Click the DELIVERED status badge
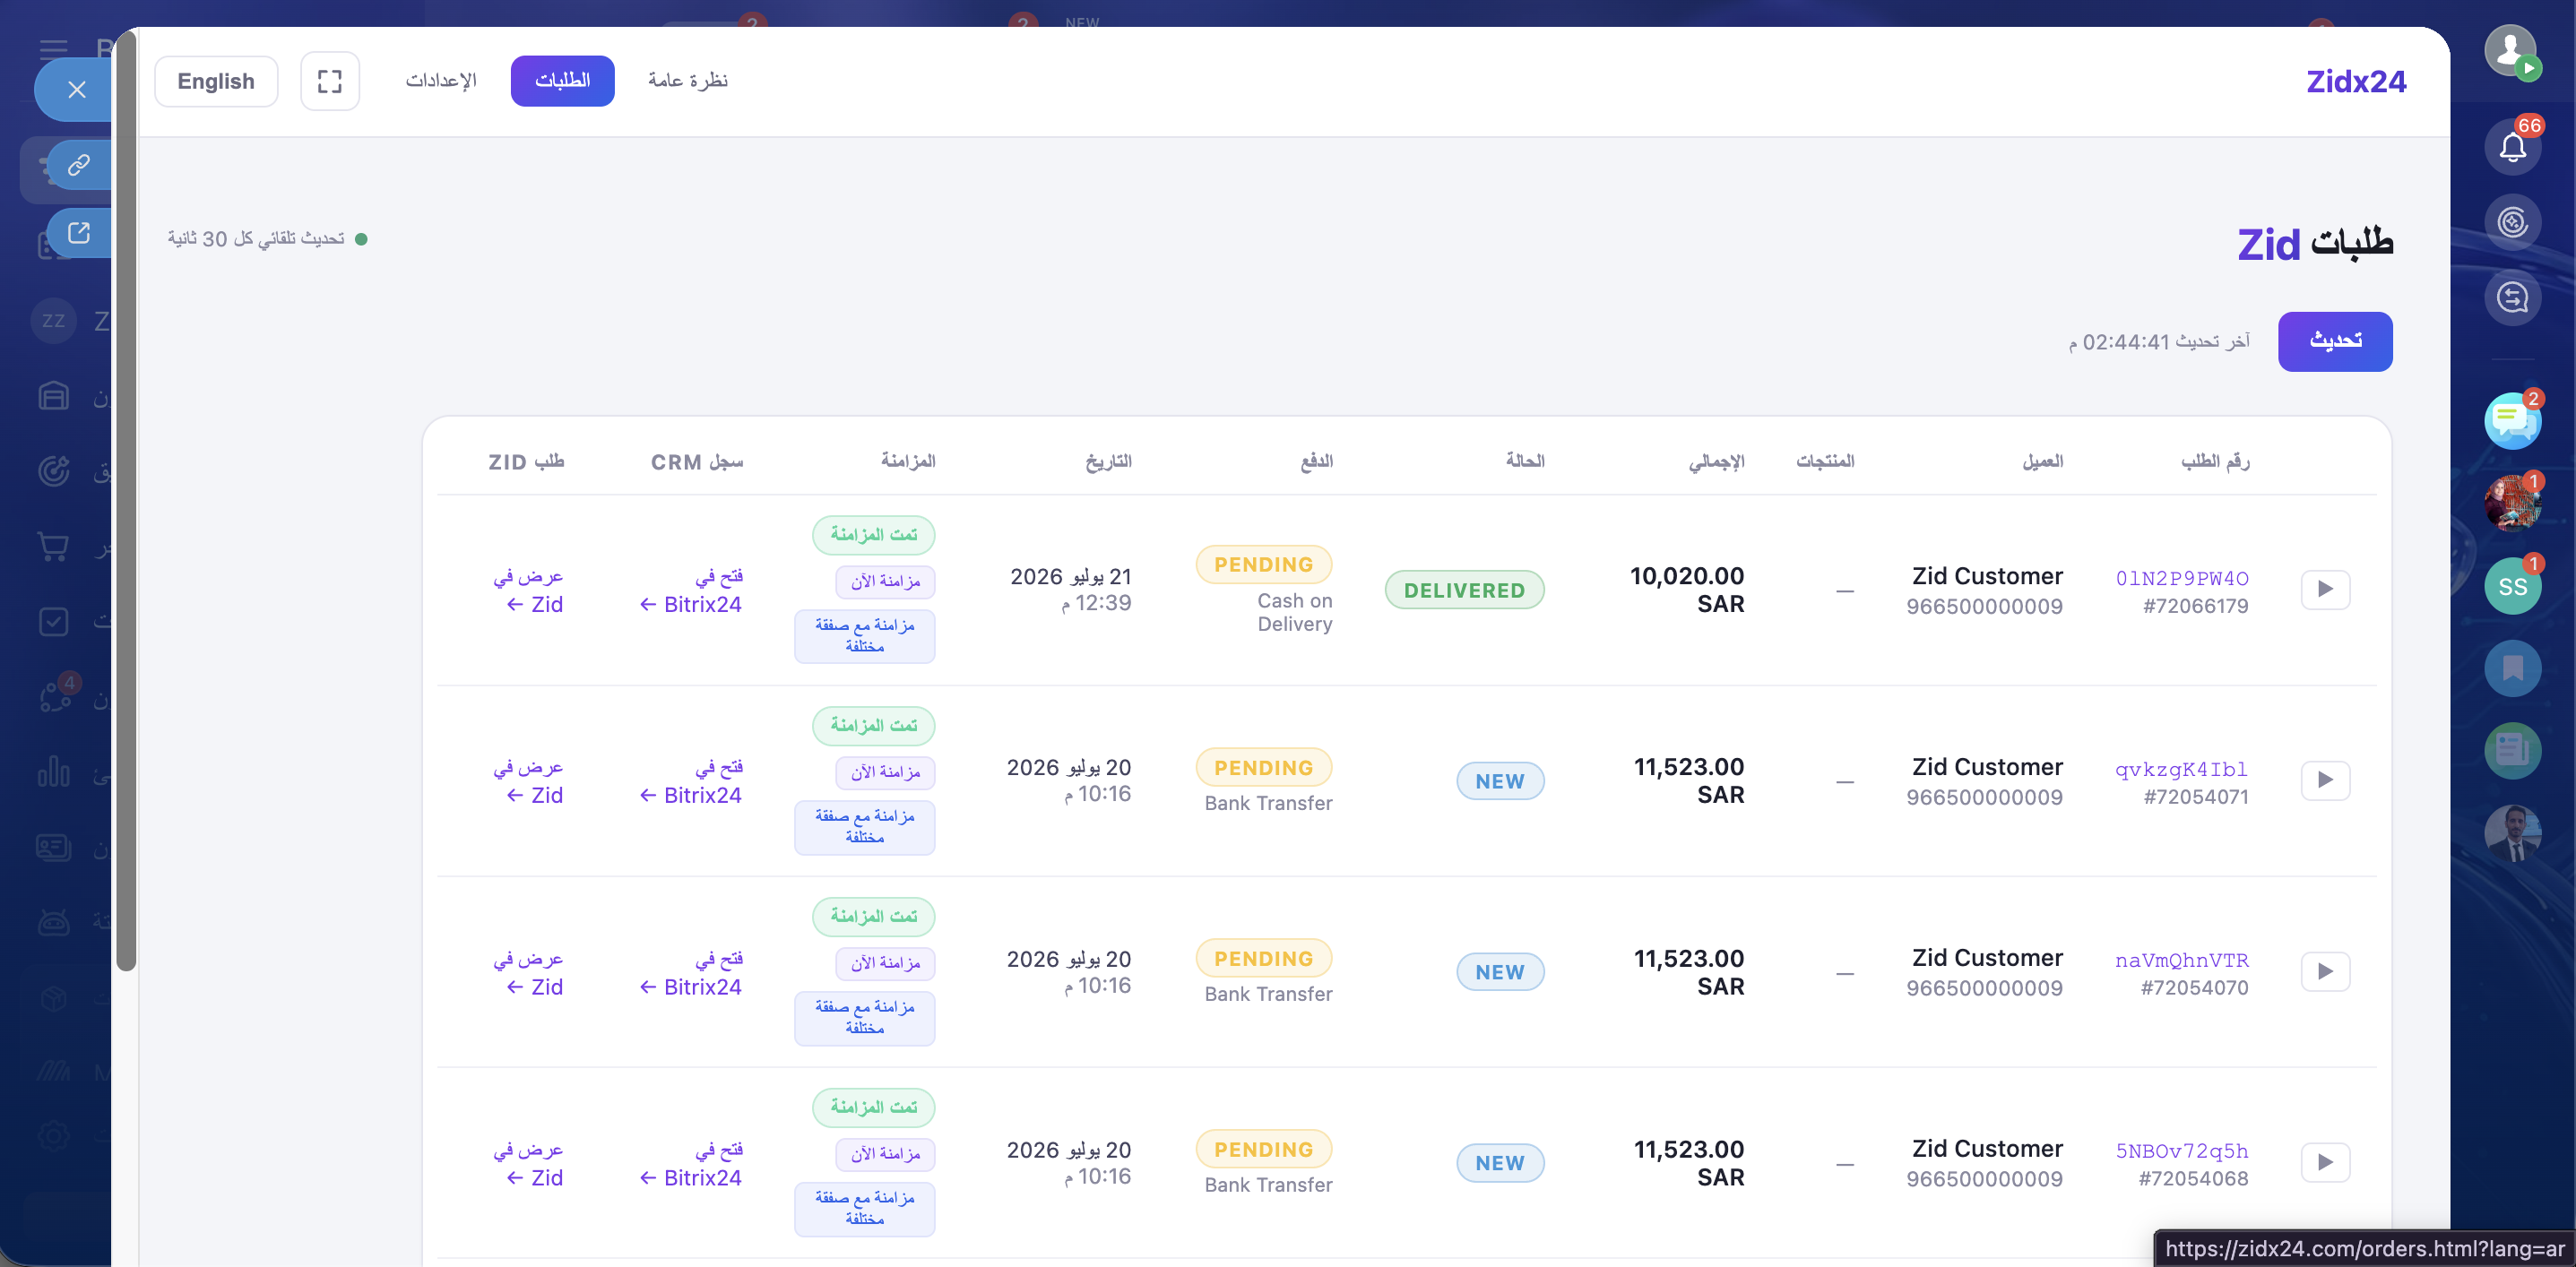The width and height of the screenshot is (2576, 1267). click(1464, 590)
